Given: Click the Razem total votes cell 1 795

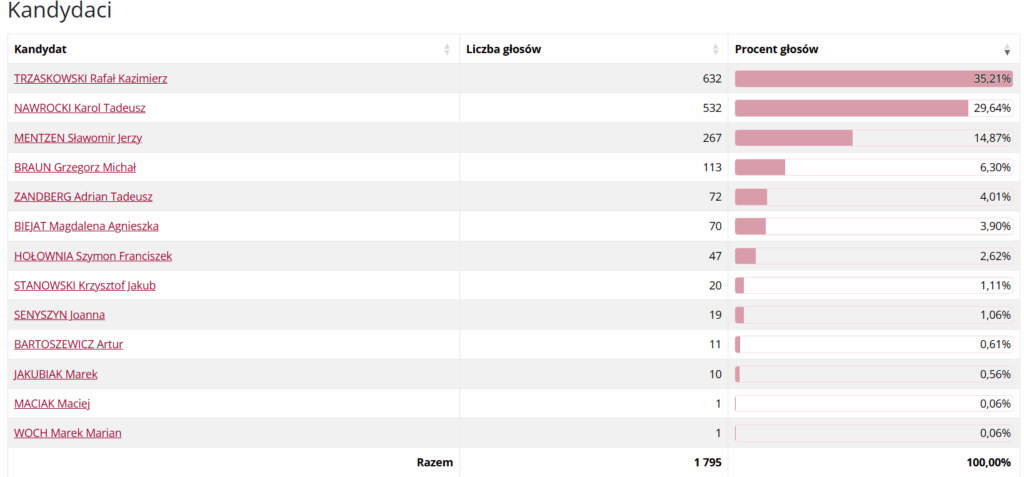Looking at the screenshot, I should pyautogui.click(x=705, y=462).
